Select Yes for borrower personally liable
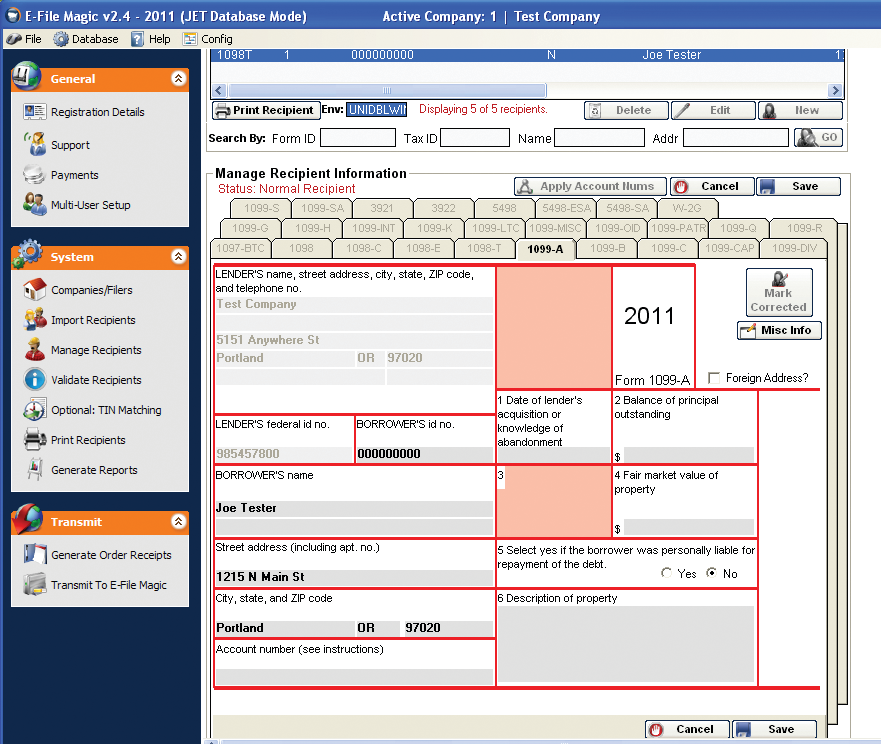Viewport: 881px width, 744px height. pos(667,574)
